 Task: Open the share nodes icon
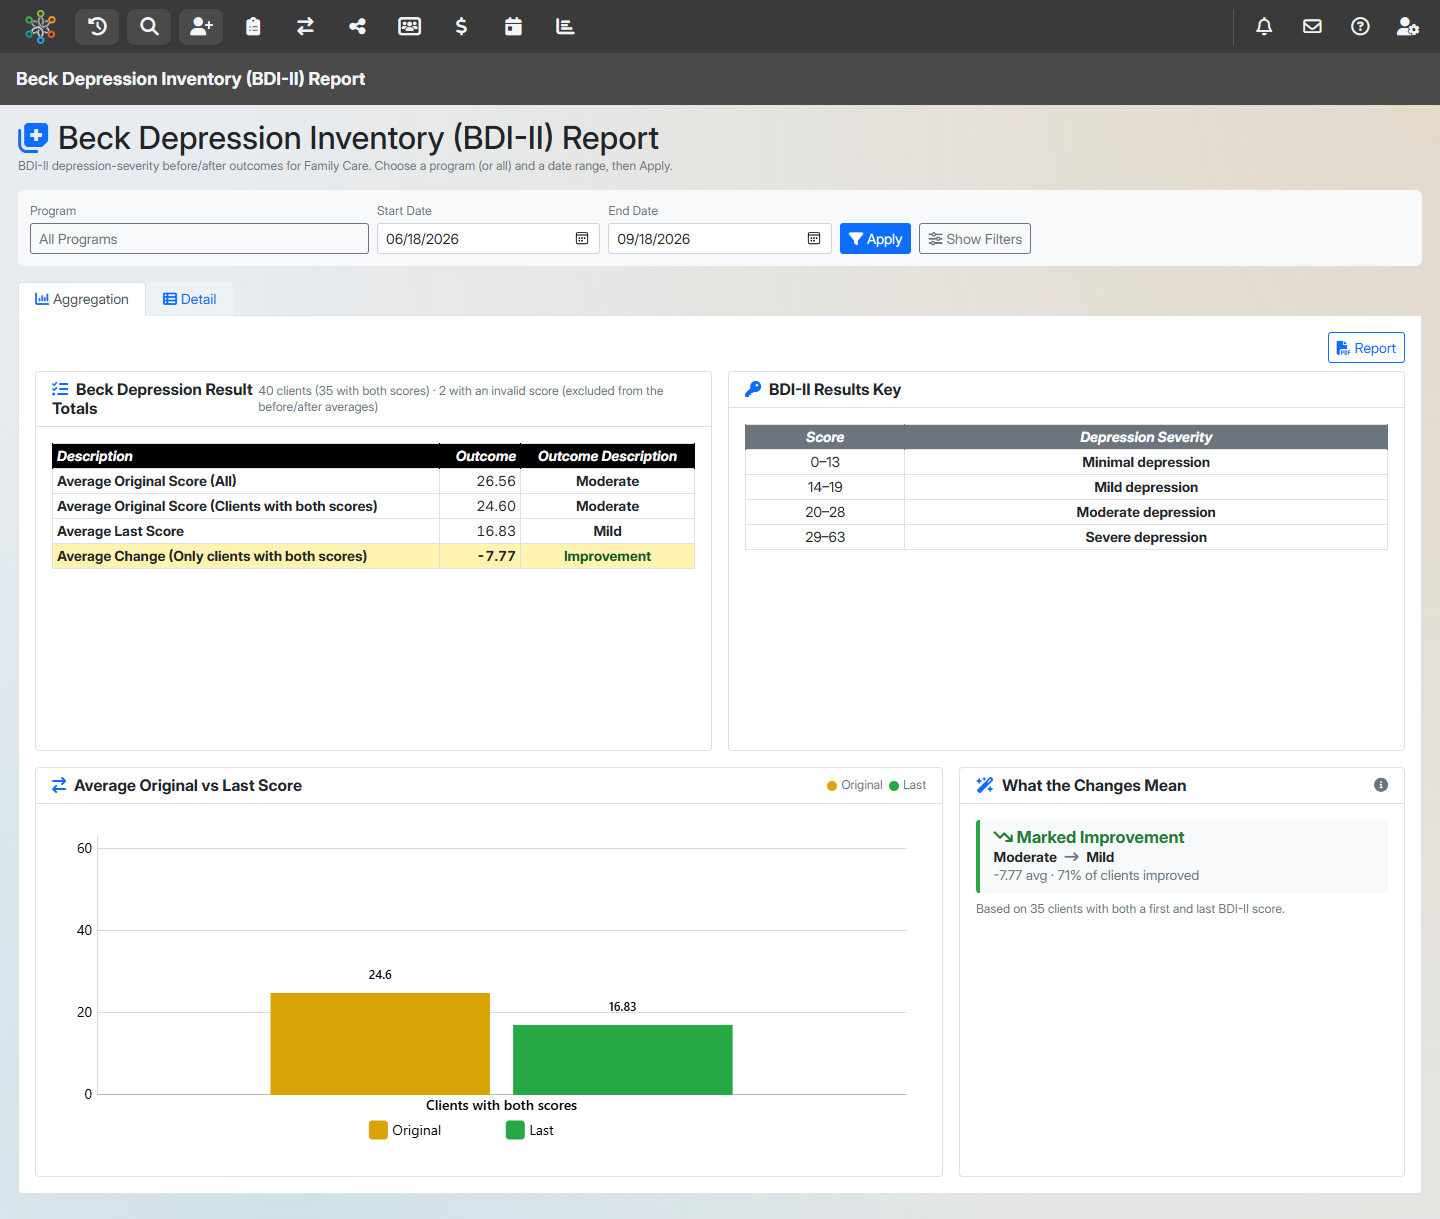click(357, 27)
